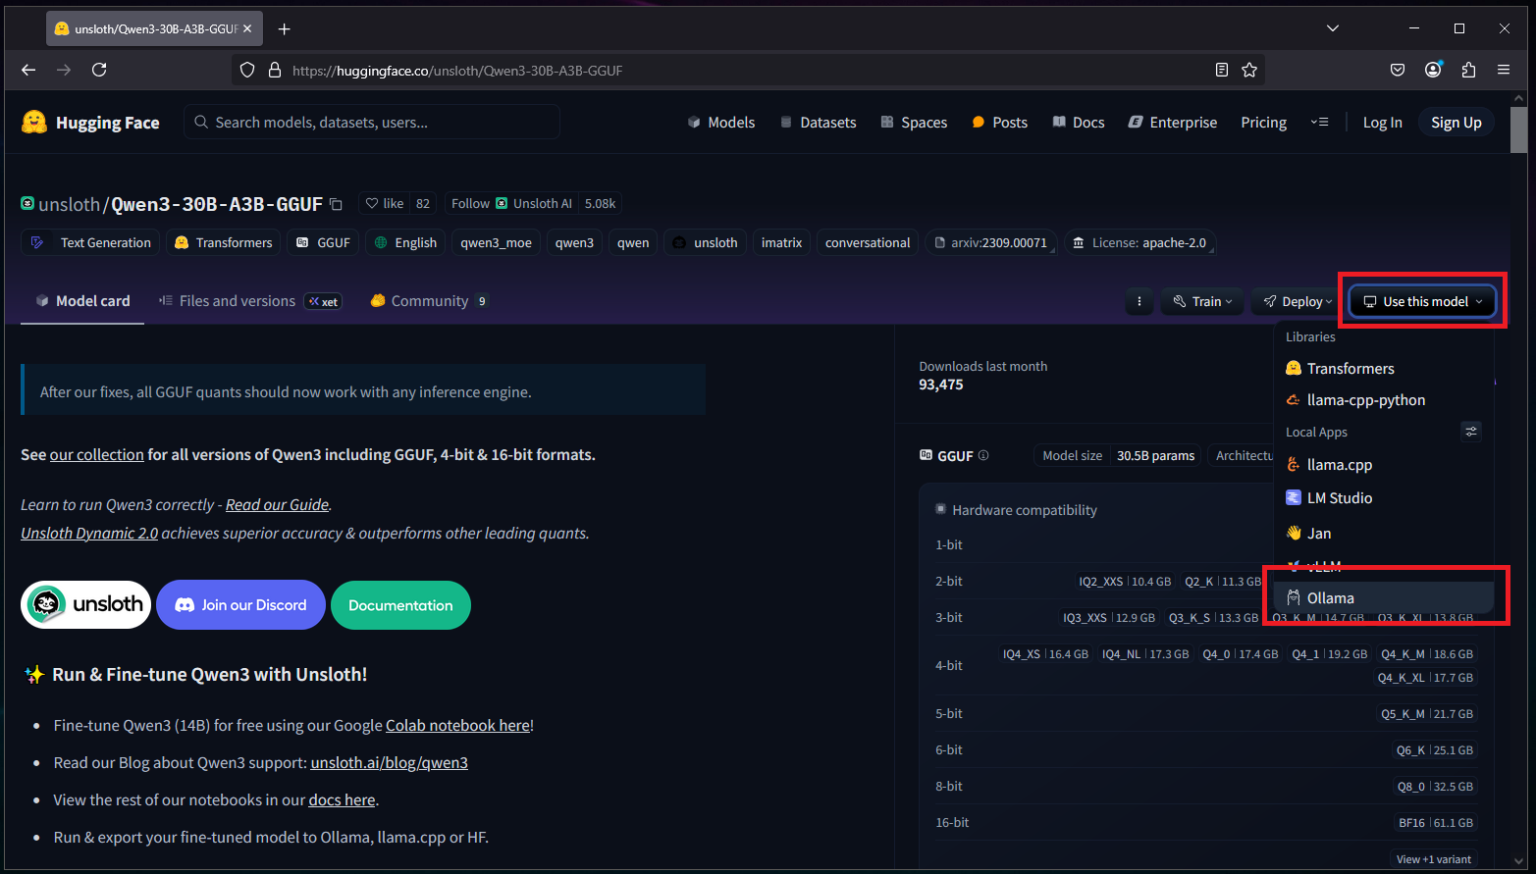Open the Local Apps settings icon
Image resolution: width=1536 pixels, height=874 pixels.
coord(1471,431)
